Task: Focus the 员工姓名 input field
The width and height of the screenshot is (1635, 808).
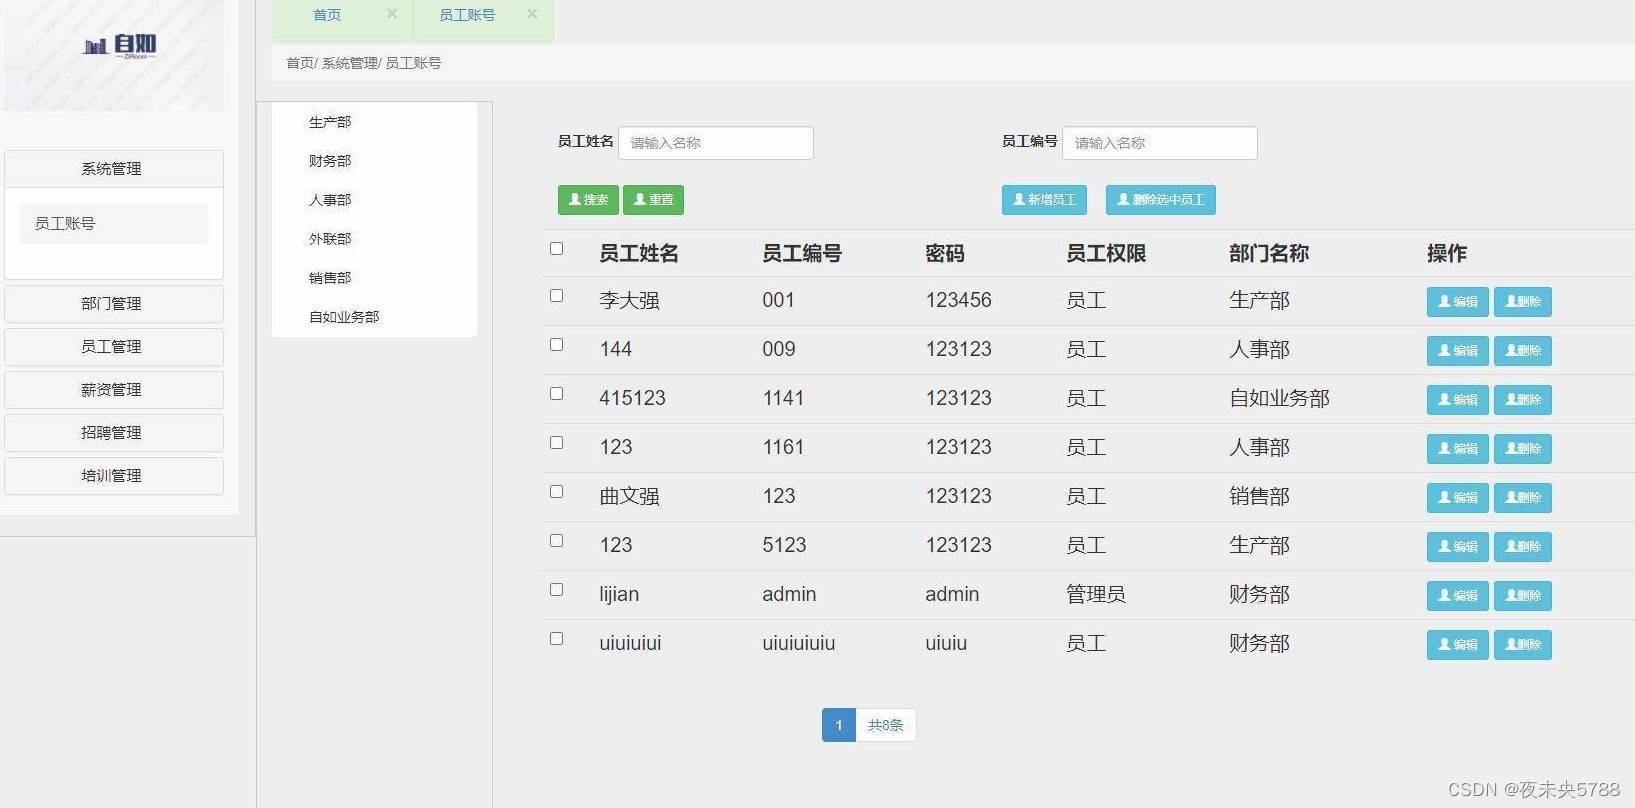Action: 716,143
